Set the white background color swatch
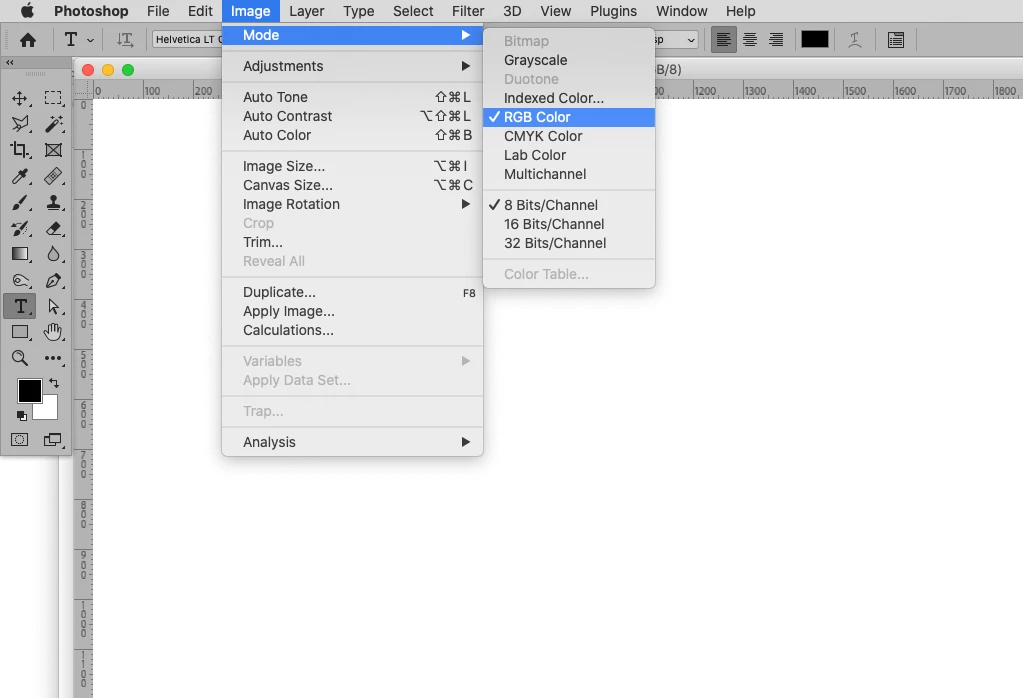The height and width of the screenshot is (698, 1023). tap(49, 411)
